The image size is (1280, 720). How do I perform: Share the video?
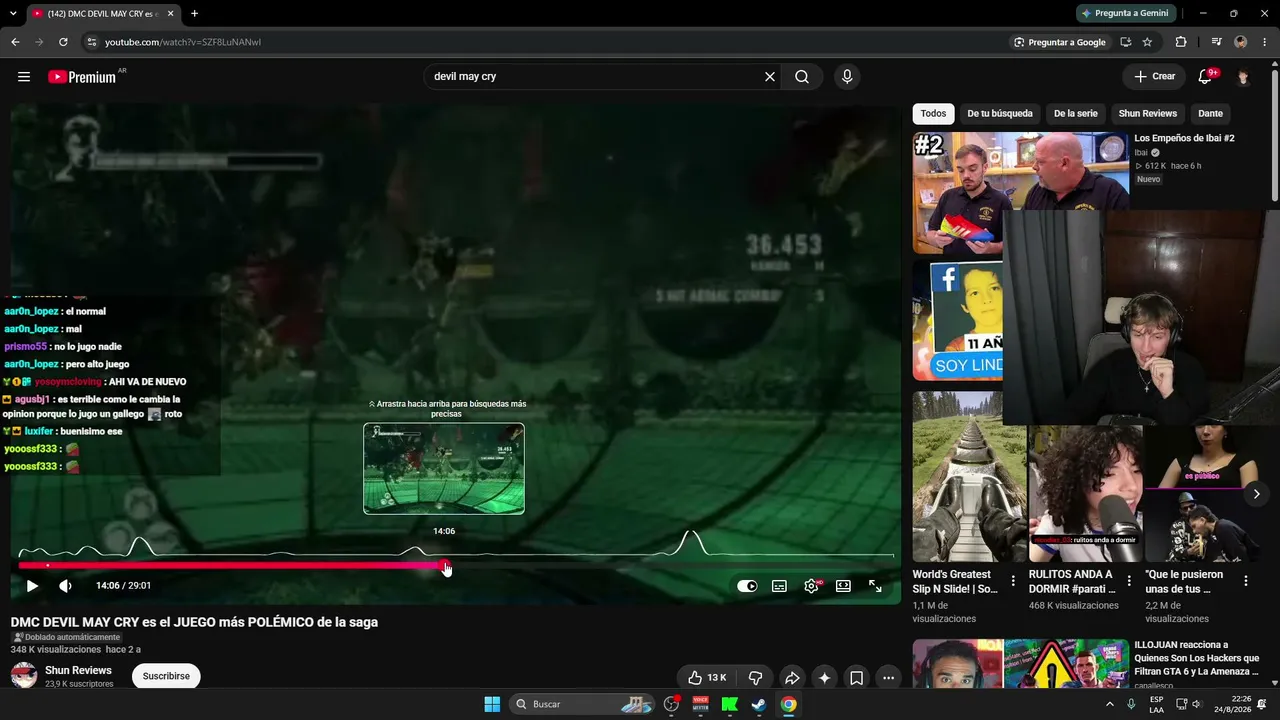791,678
